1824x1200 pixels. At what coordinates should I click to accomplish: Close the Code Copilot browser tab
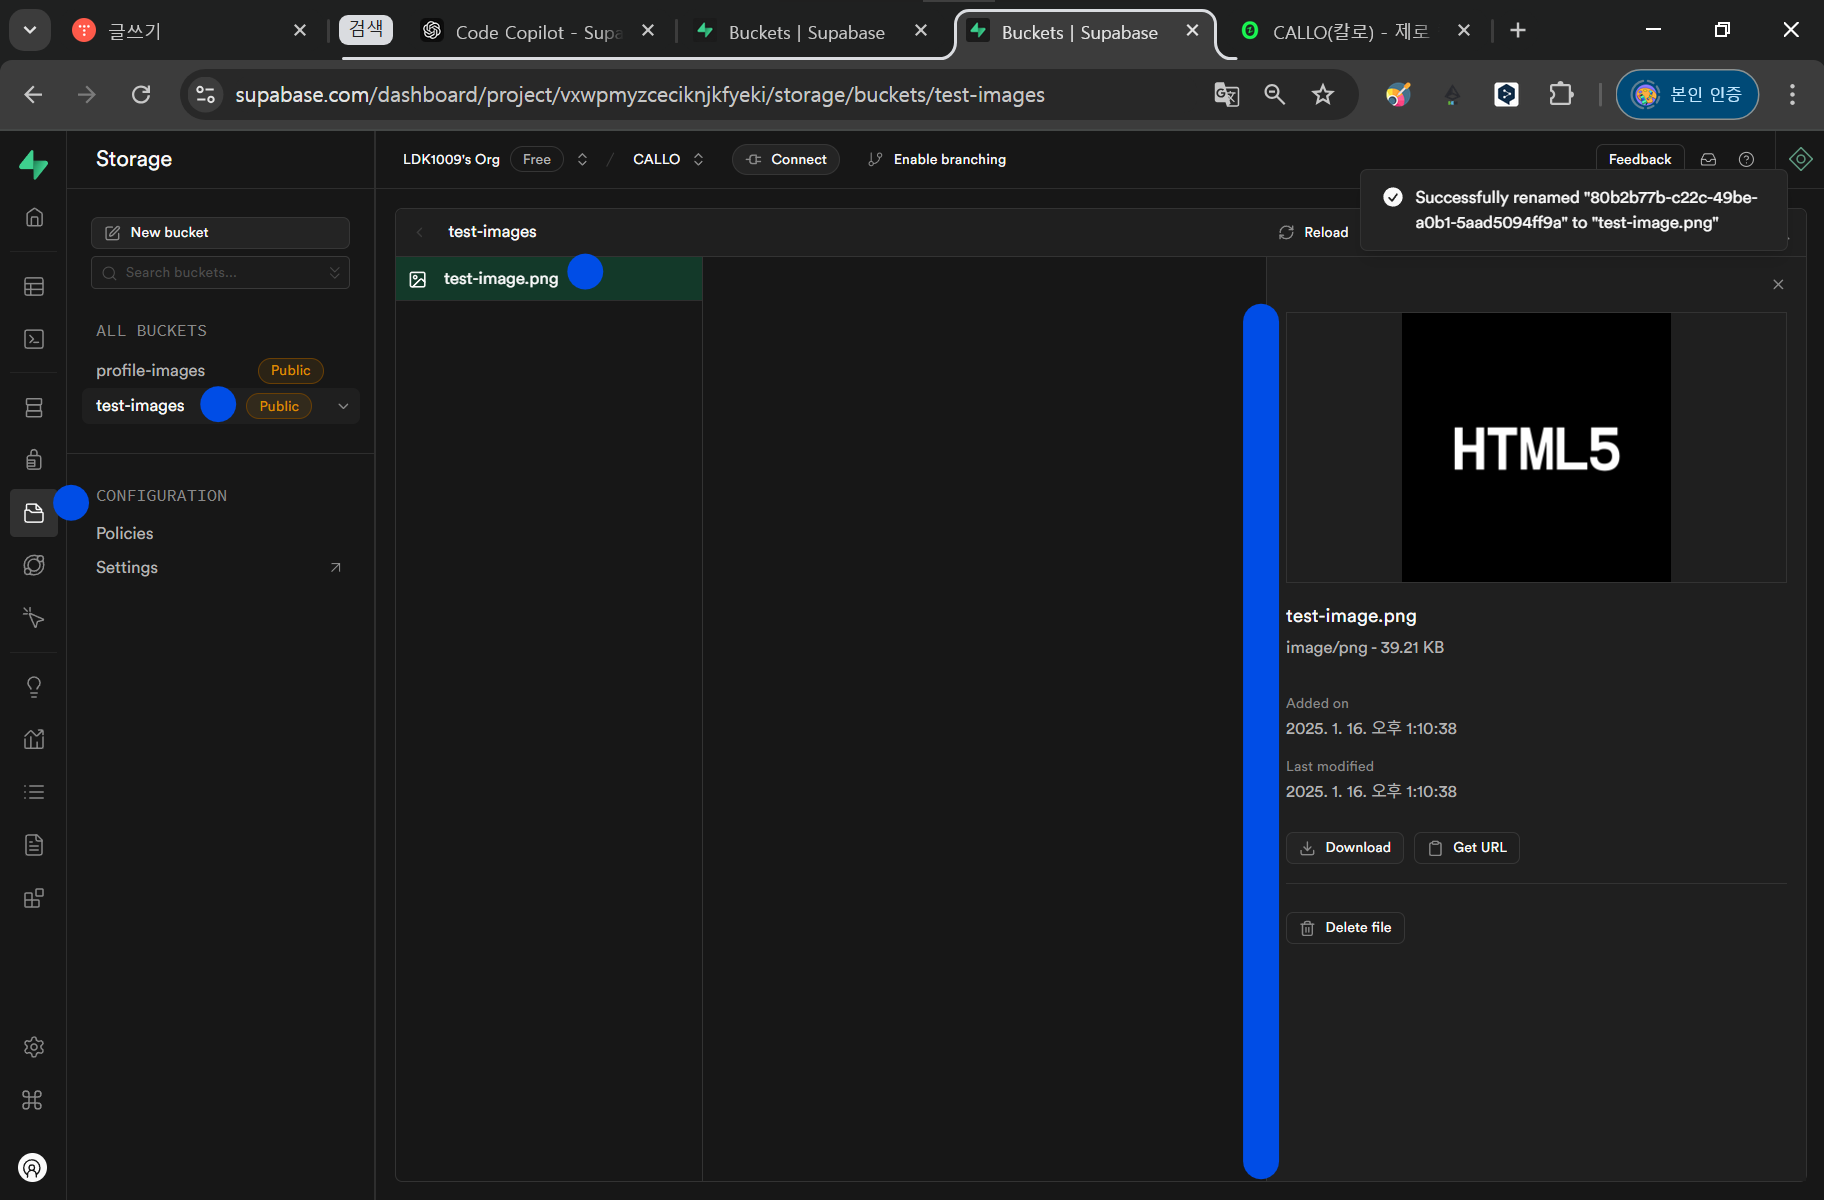click(x=648, y=31)
